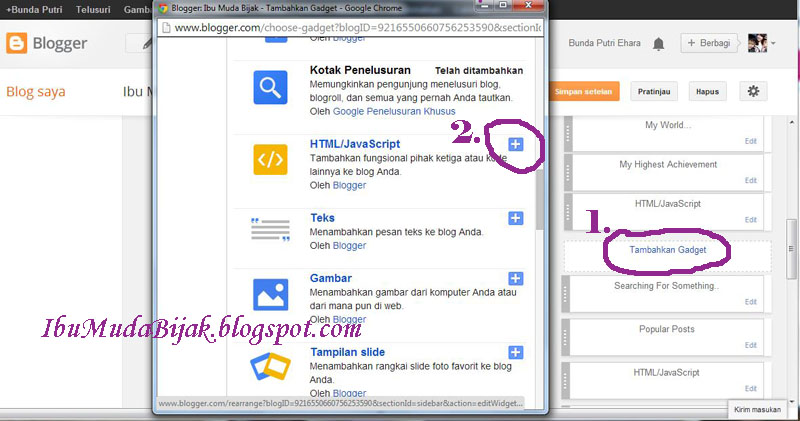Open the Gambar gadget title link

[x=331, y=278]
